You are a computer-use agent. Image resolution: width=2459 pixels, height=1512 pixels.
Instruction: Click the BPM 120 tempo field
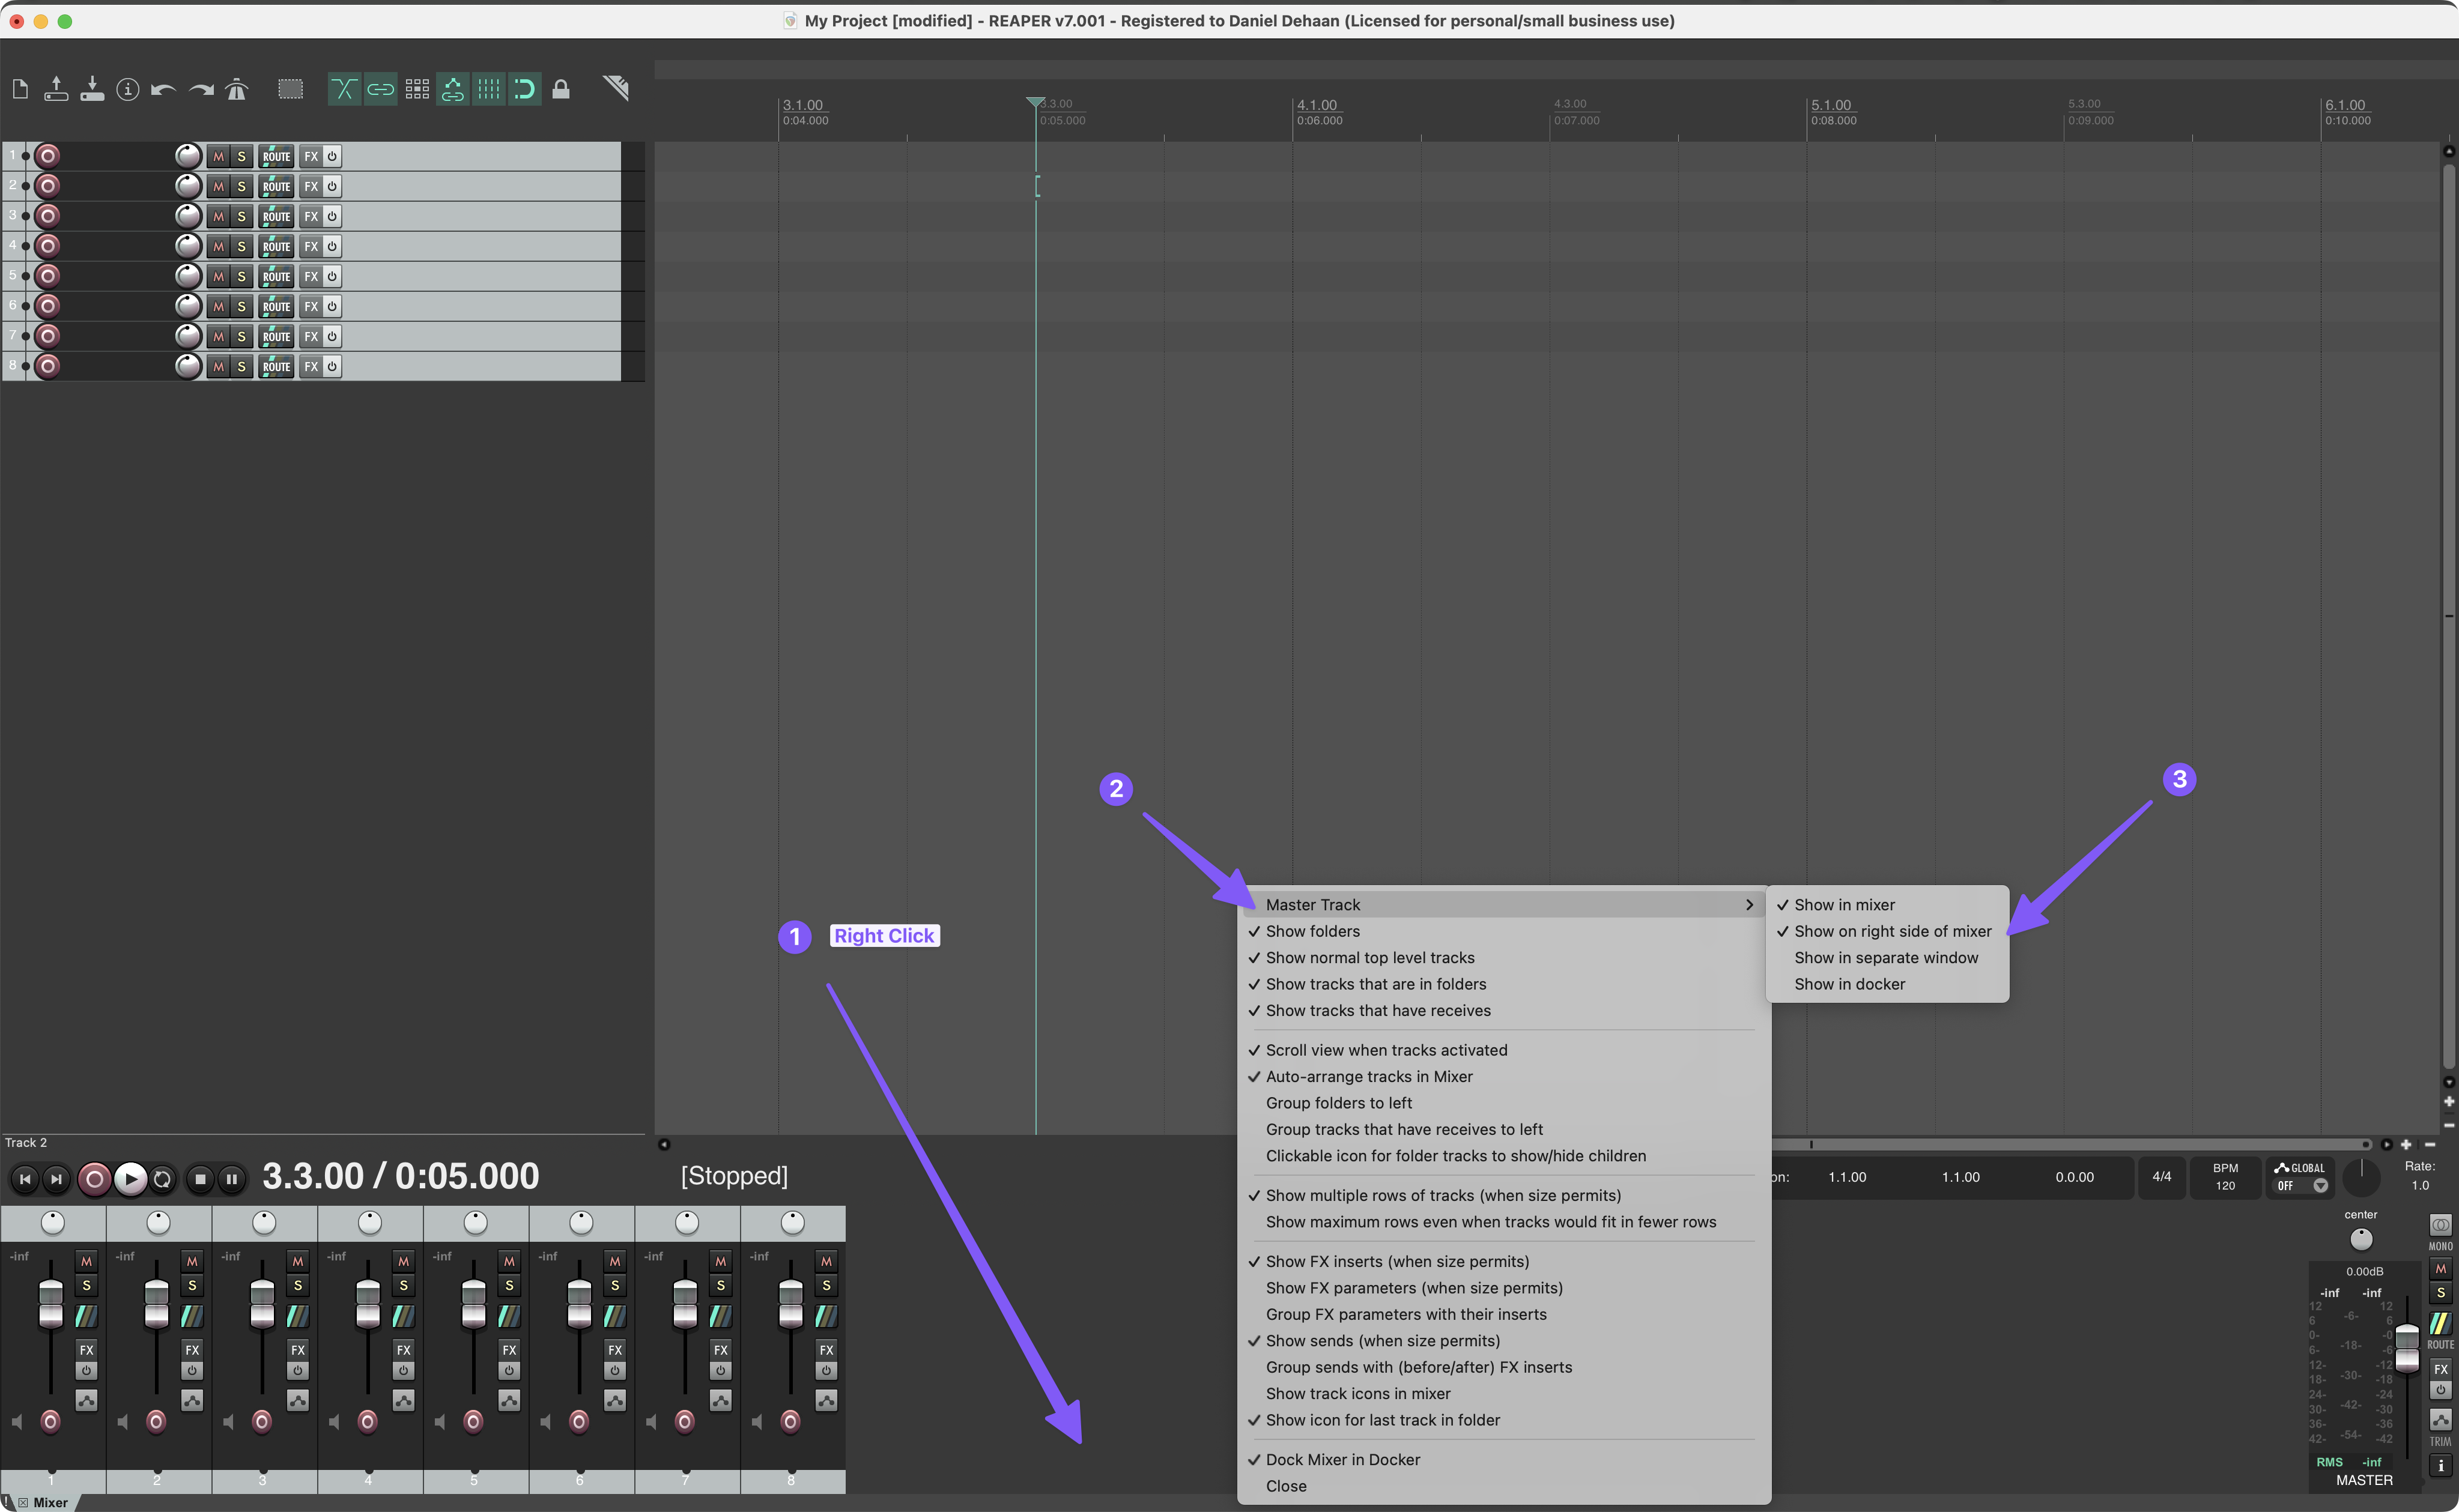point(2225,1177)
